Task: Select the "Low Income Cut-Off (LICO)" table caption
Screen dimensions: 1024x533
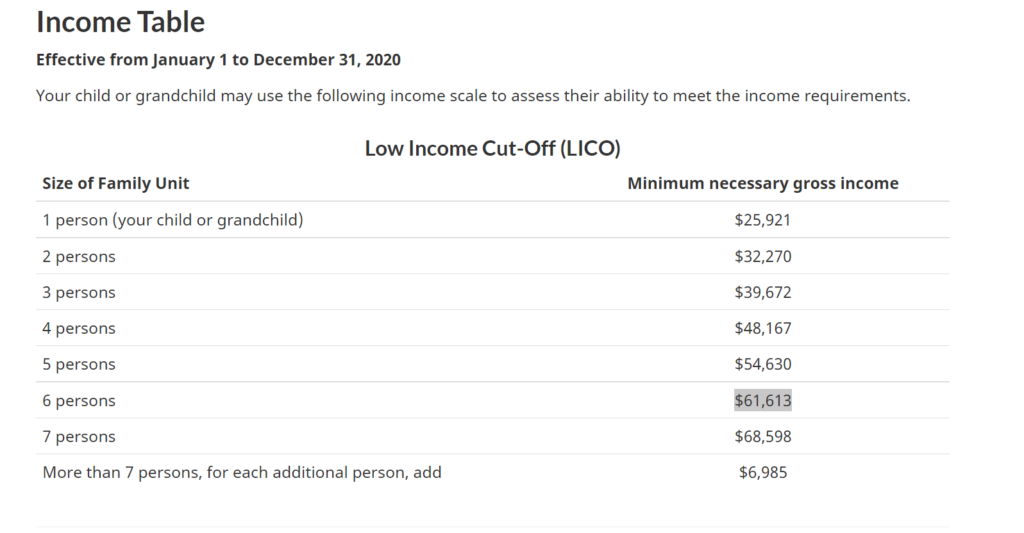Action: pos(492,149)
